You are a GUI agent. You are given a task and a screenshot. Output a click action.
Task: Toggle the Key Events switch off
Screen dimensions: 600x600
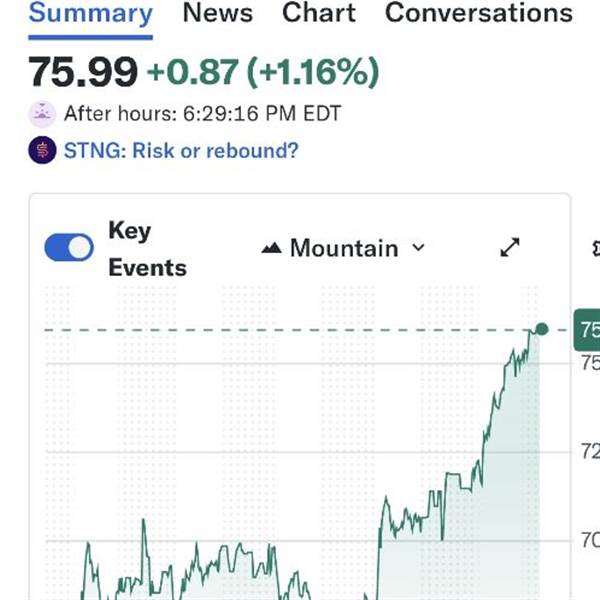coord(69,248)
